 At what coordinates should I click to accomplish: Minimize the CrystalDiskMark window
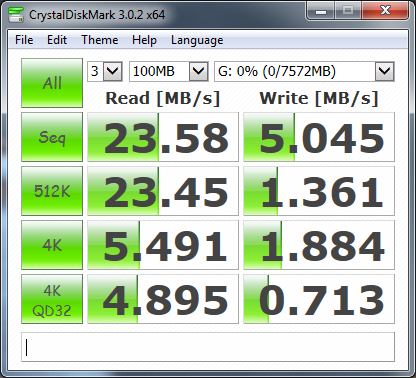tap(321, 11)
